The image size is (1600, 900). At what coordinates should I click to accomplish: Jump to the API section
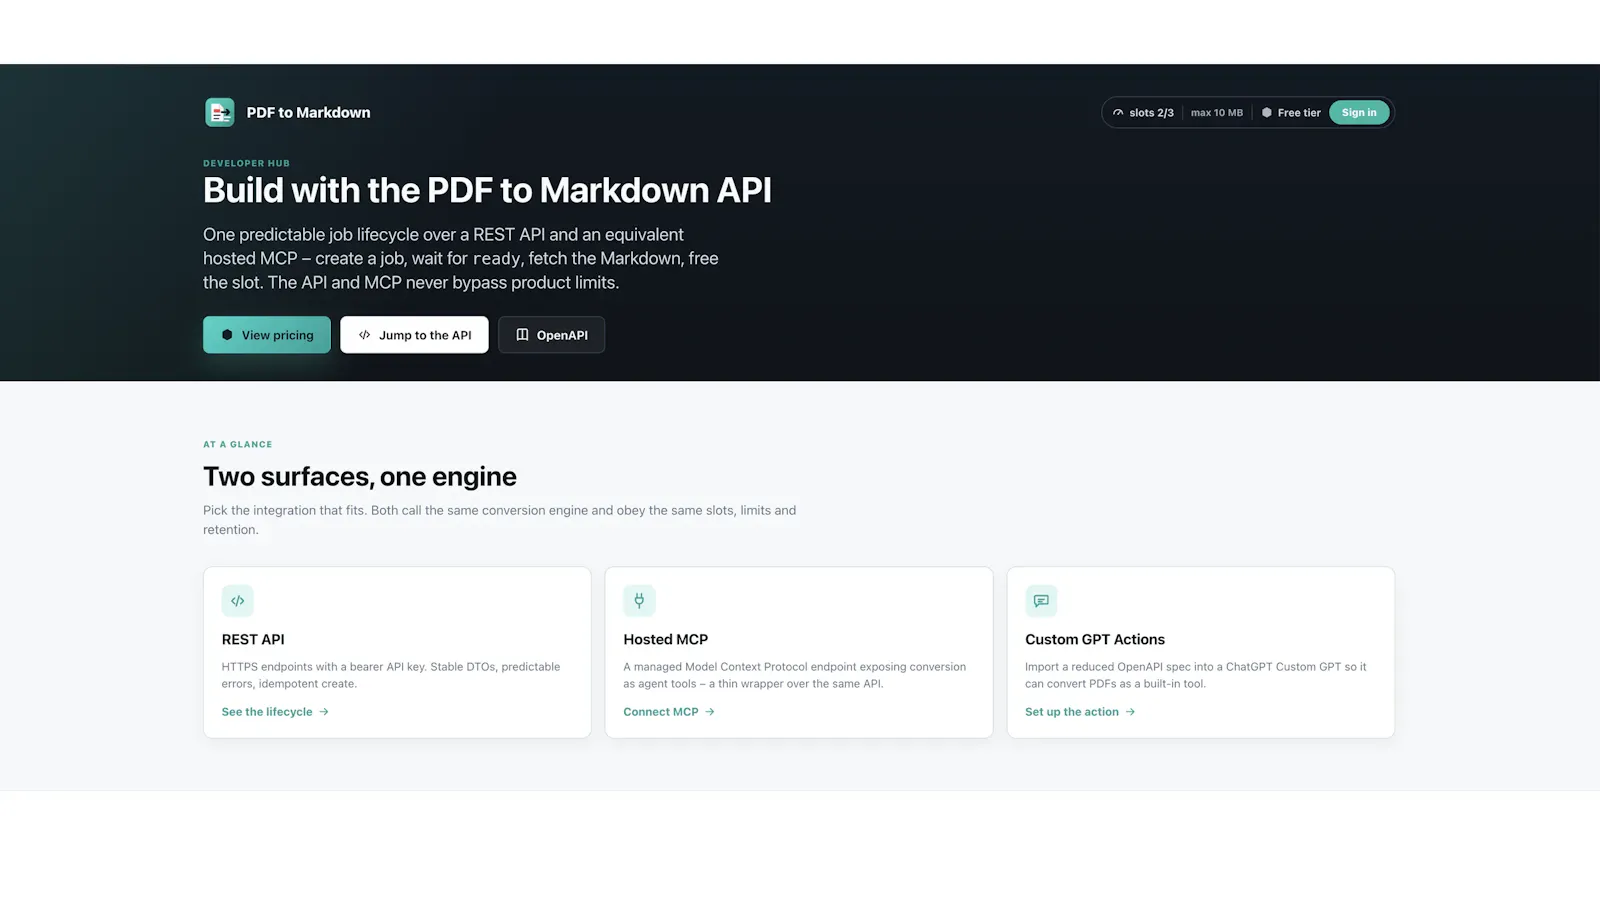click(414, 335)
